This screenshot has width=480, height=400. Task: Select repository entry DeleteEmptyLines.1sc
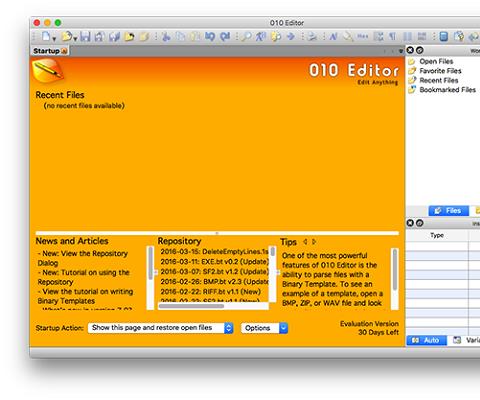pos(214,252)
